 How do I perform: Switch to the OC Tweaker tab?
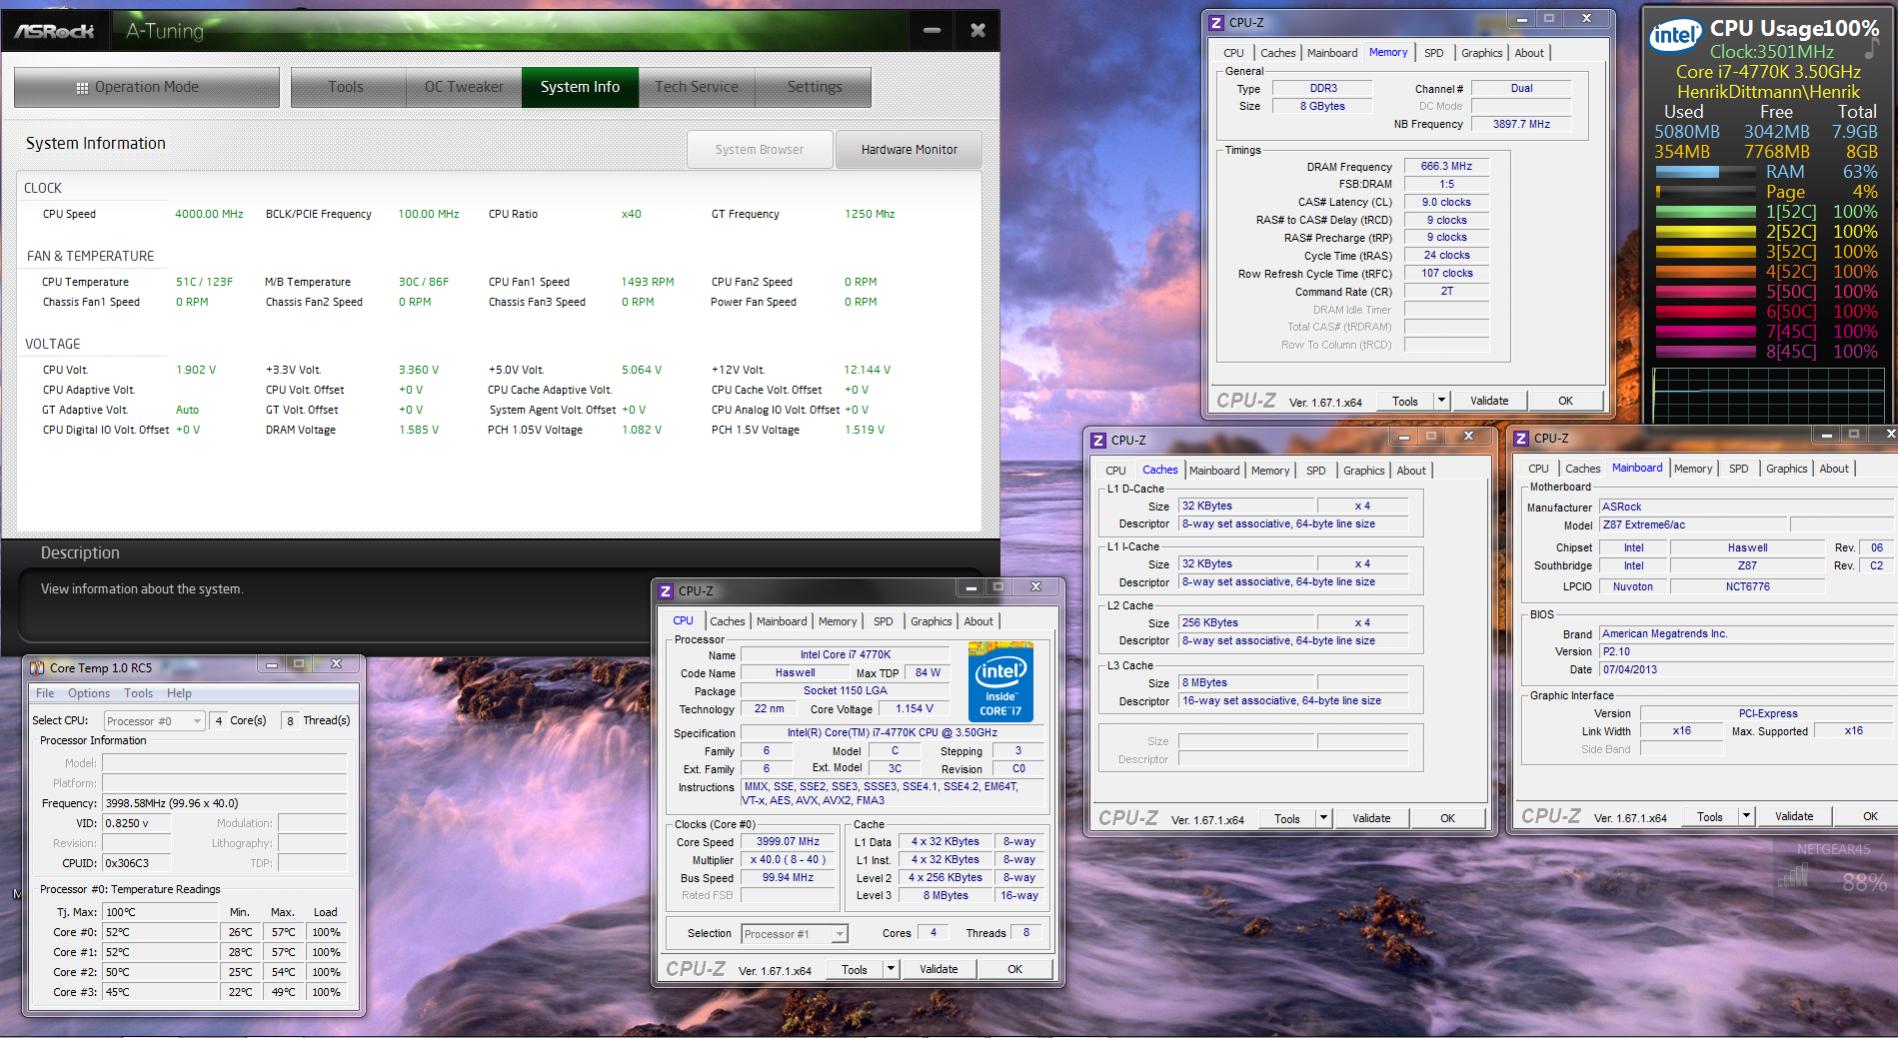click(x=464, y=88)
